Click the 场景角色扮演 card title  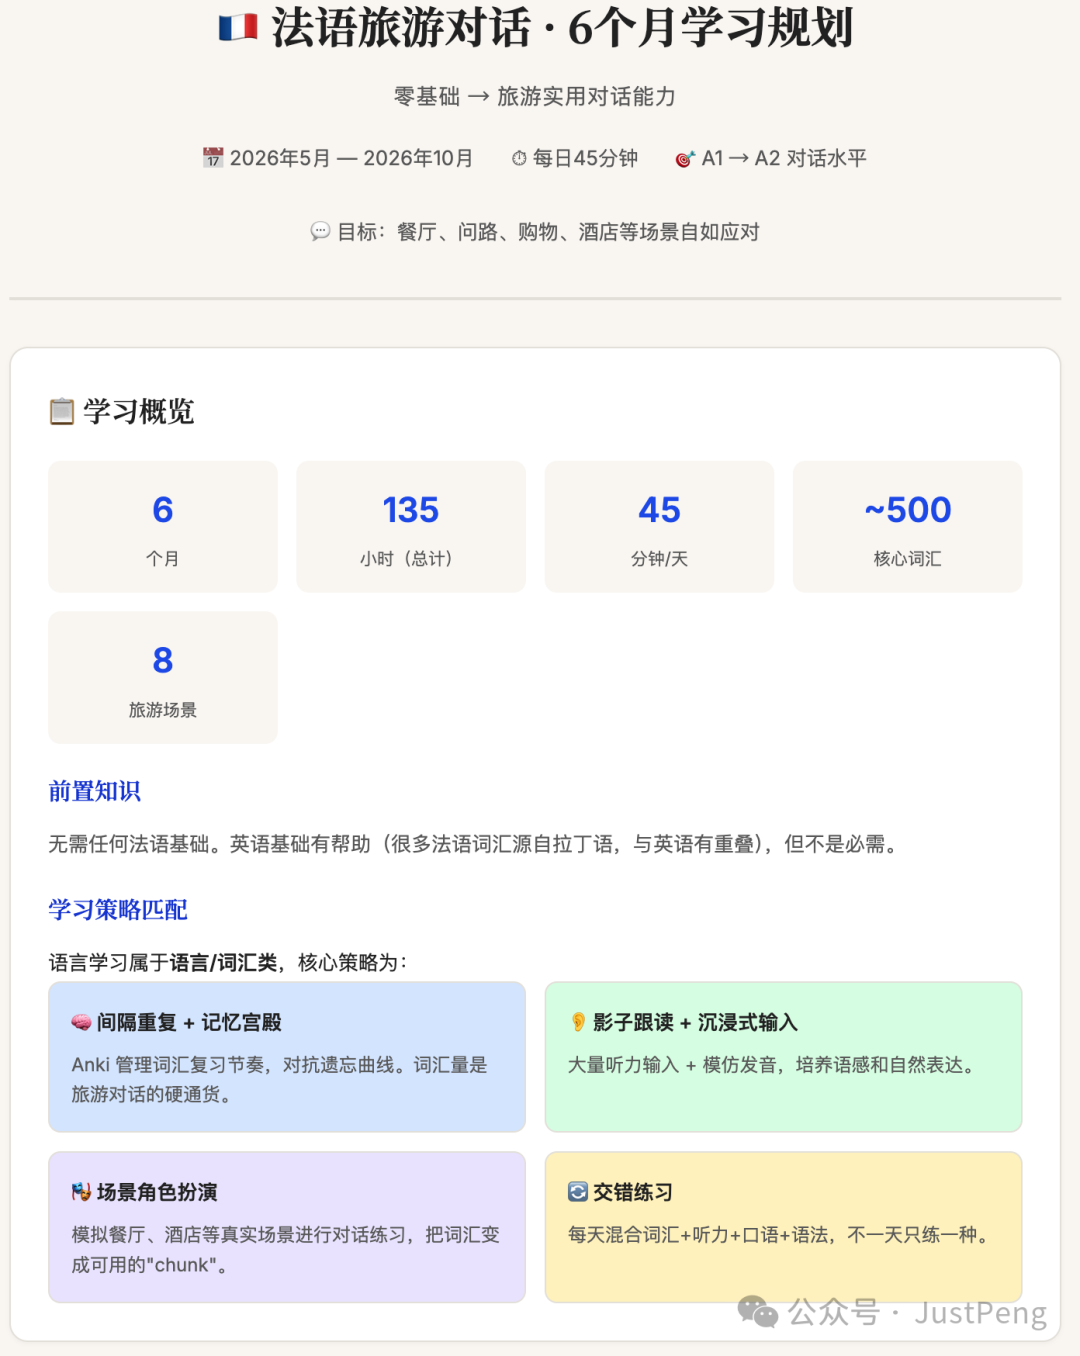pyautogui.click(x=157, y=1192)
